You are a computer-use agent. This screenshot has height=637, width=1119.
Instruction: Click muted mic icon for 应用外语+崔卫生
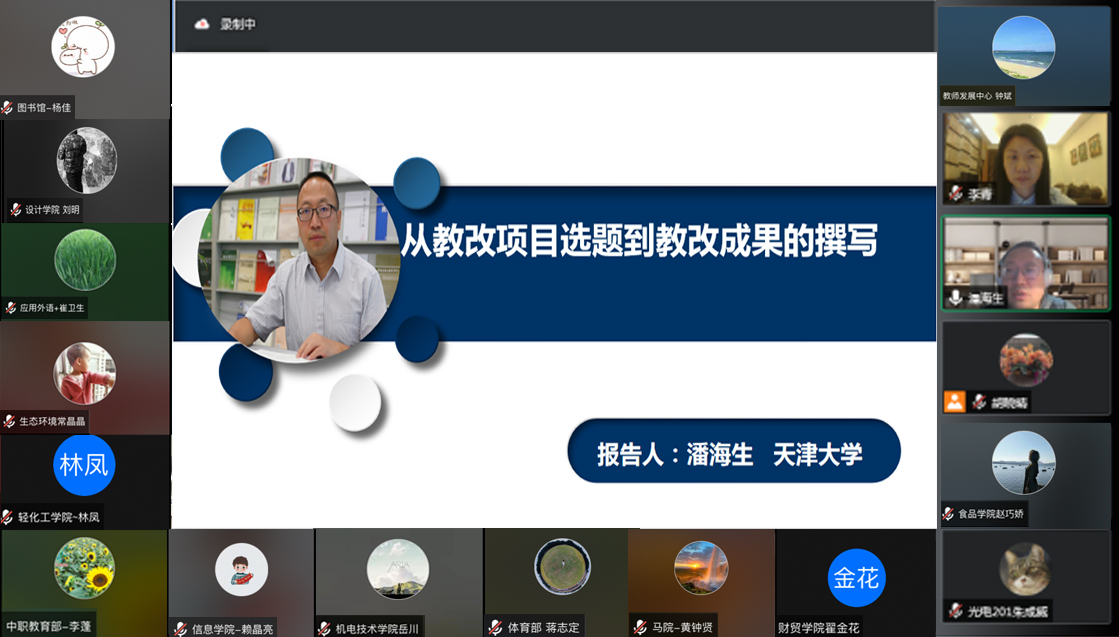11,308
